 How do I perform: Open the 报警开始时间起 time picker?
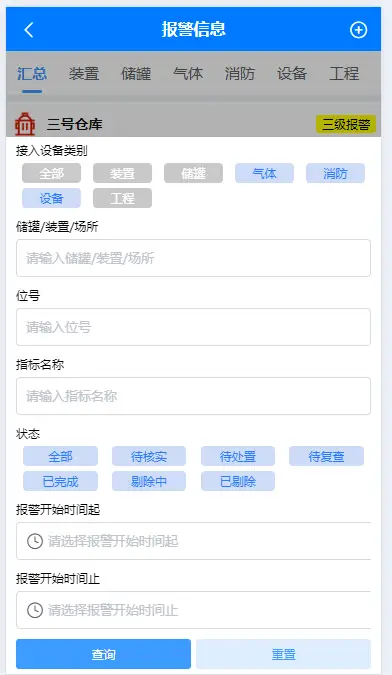(x=193, y=541)
